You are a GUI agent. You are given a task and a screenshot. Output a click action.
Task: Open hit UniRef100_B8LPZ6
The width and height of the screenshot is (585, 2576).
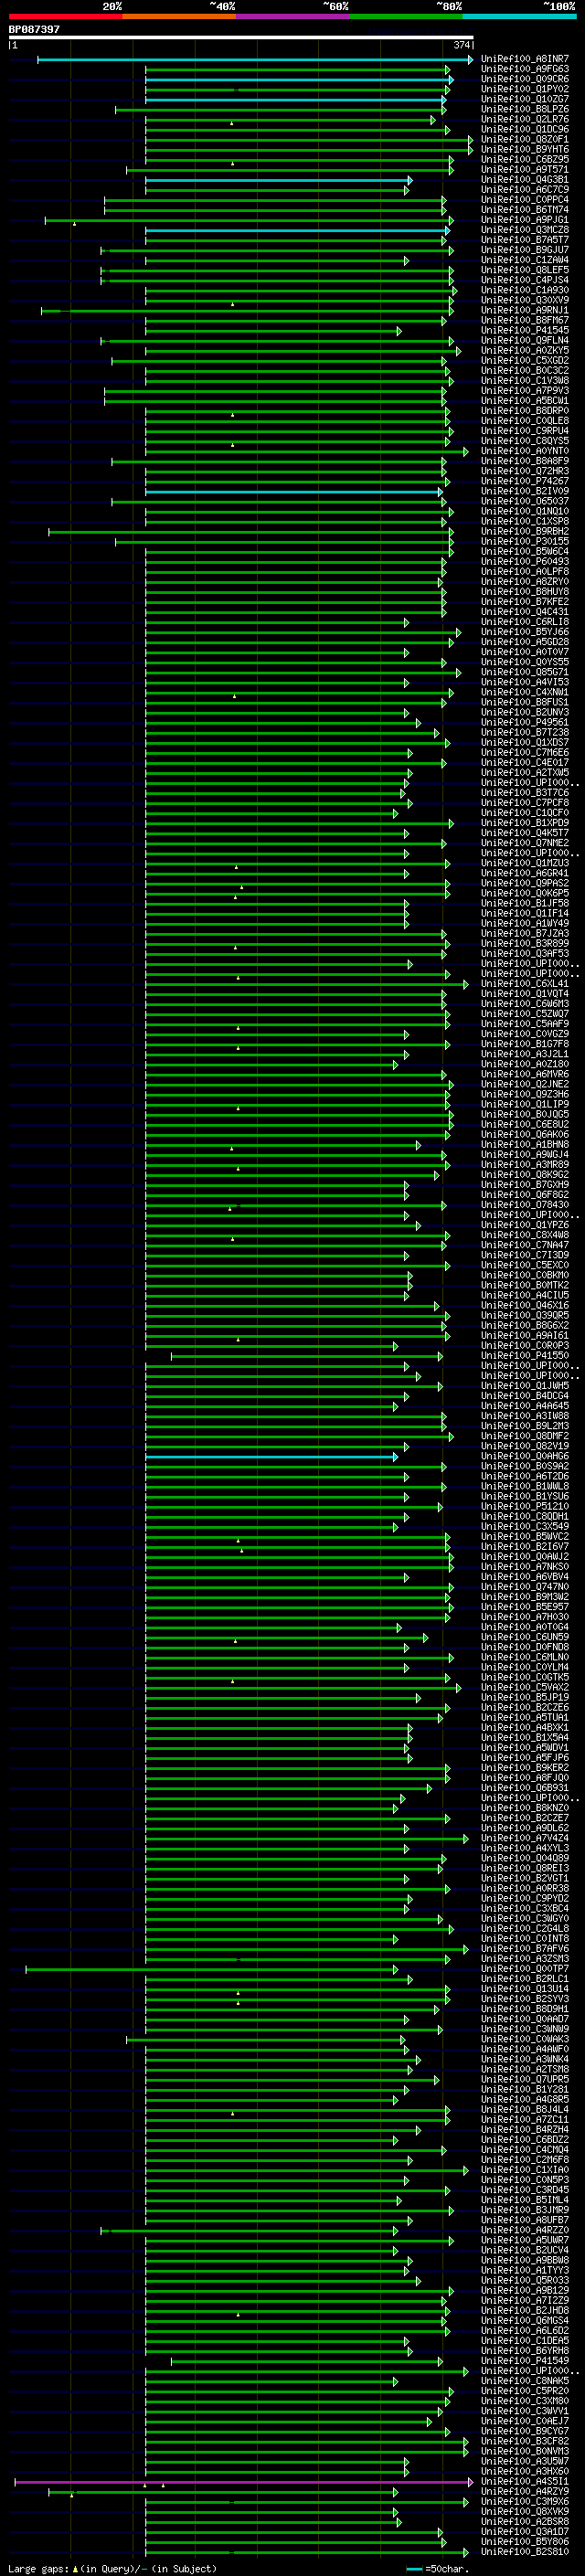point(525,109)
